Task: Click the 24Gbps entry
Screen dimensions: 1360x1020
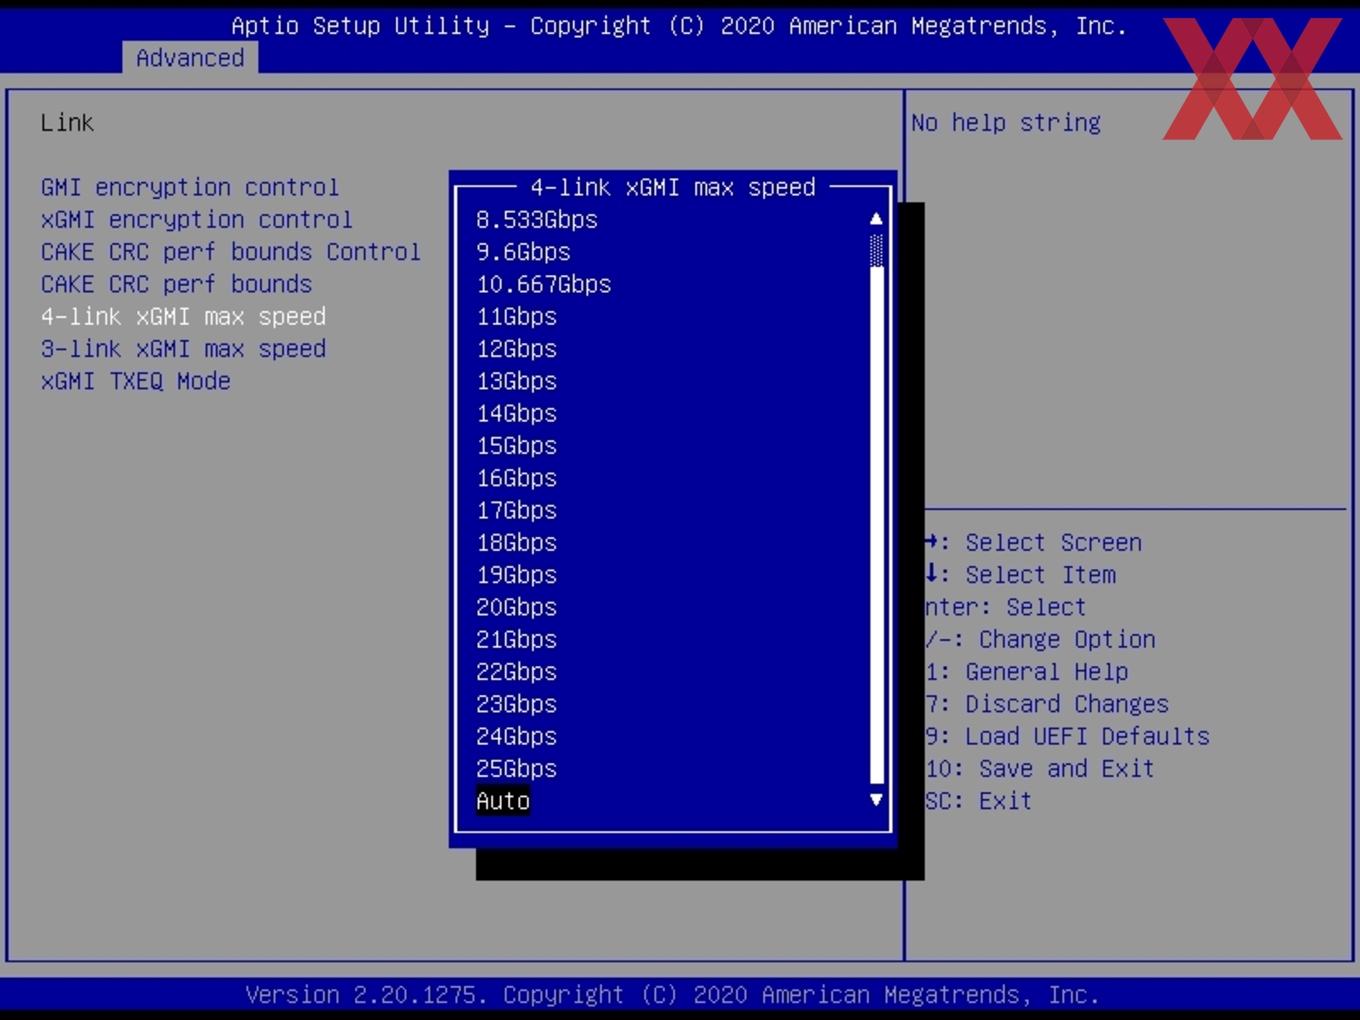Action: pos(516,736)
